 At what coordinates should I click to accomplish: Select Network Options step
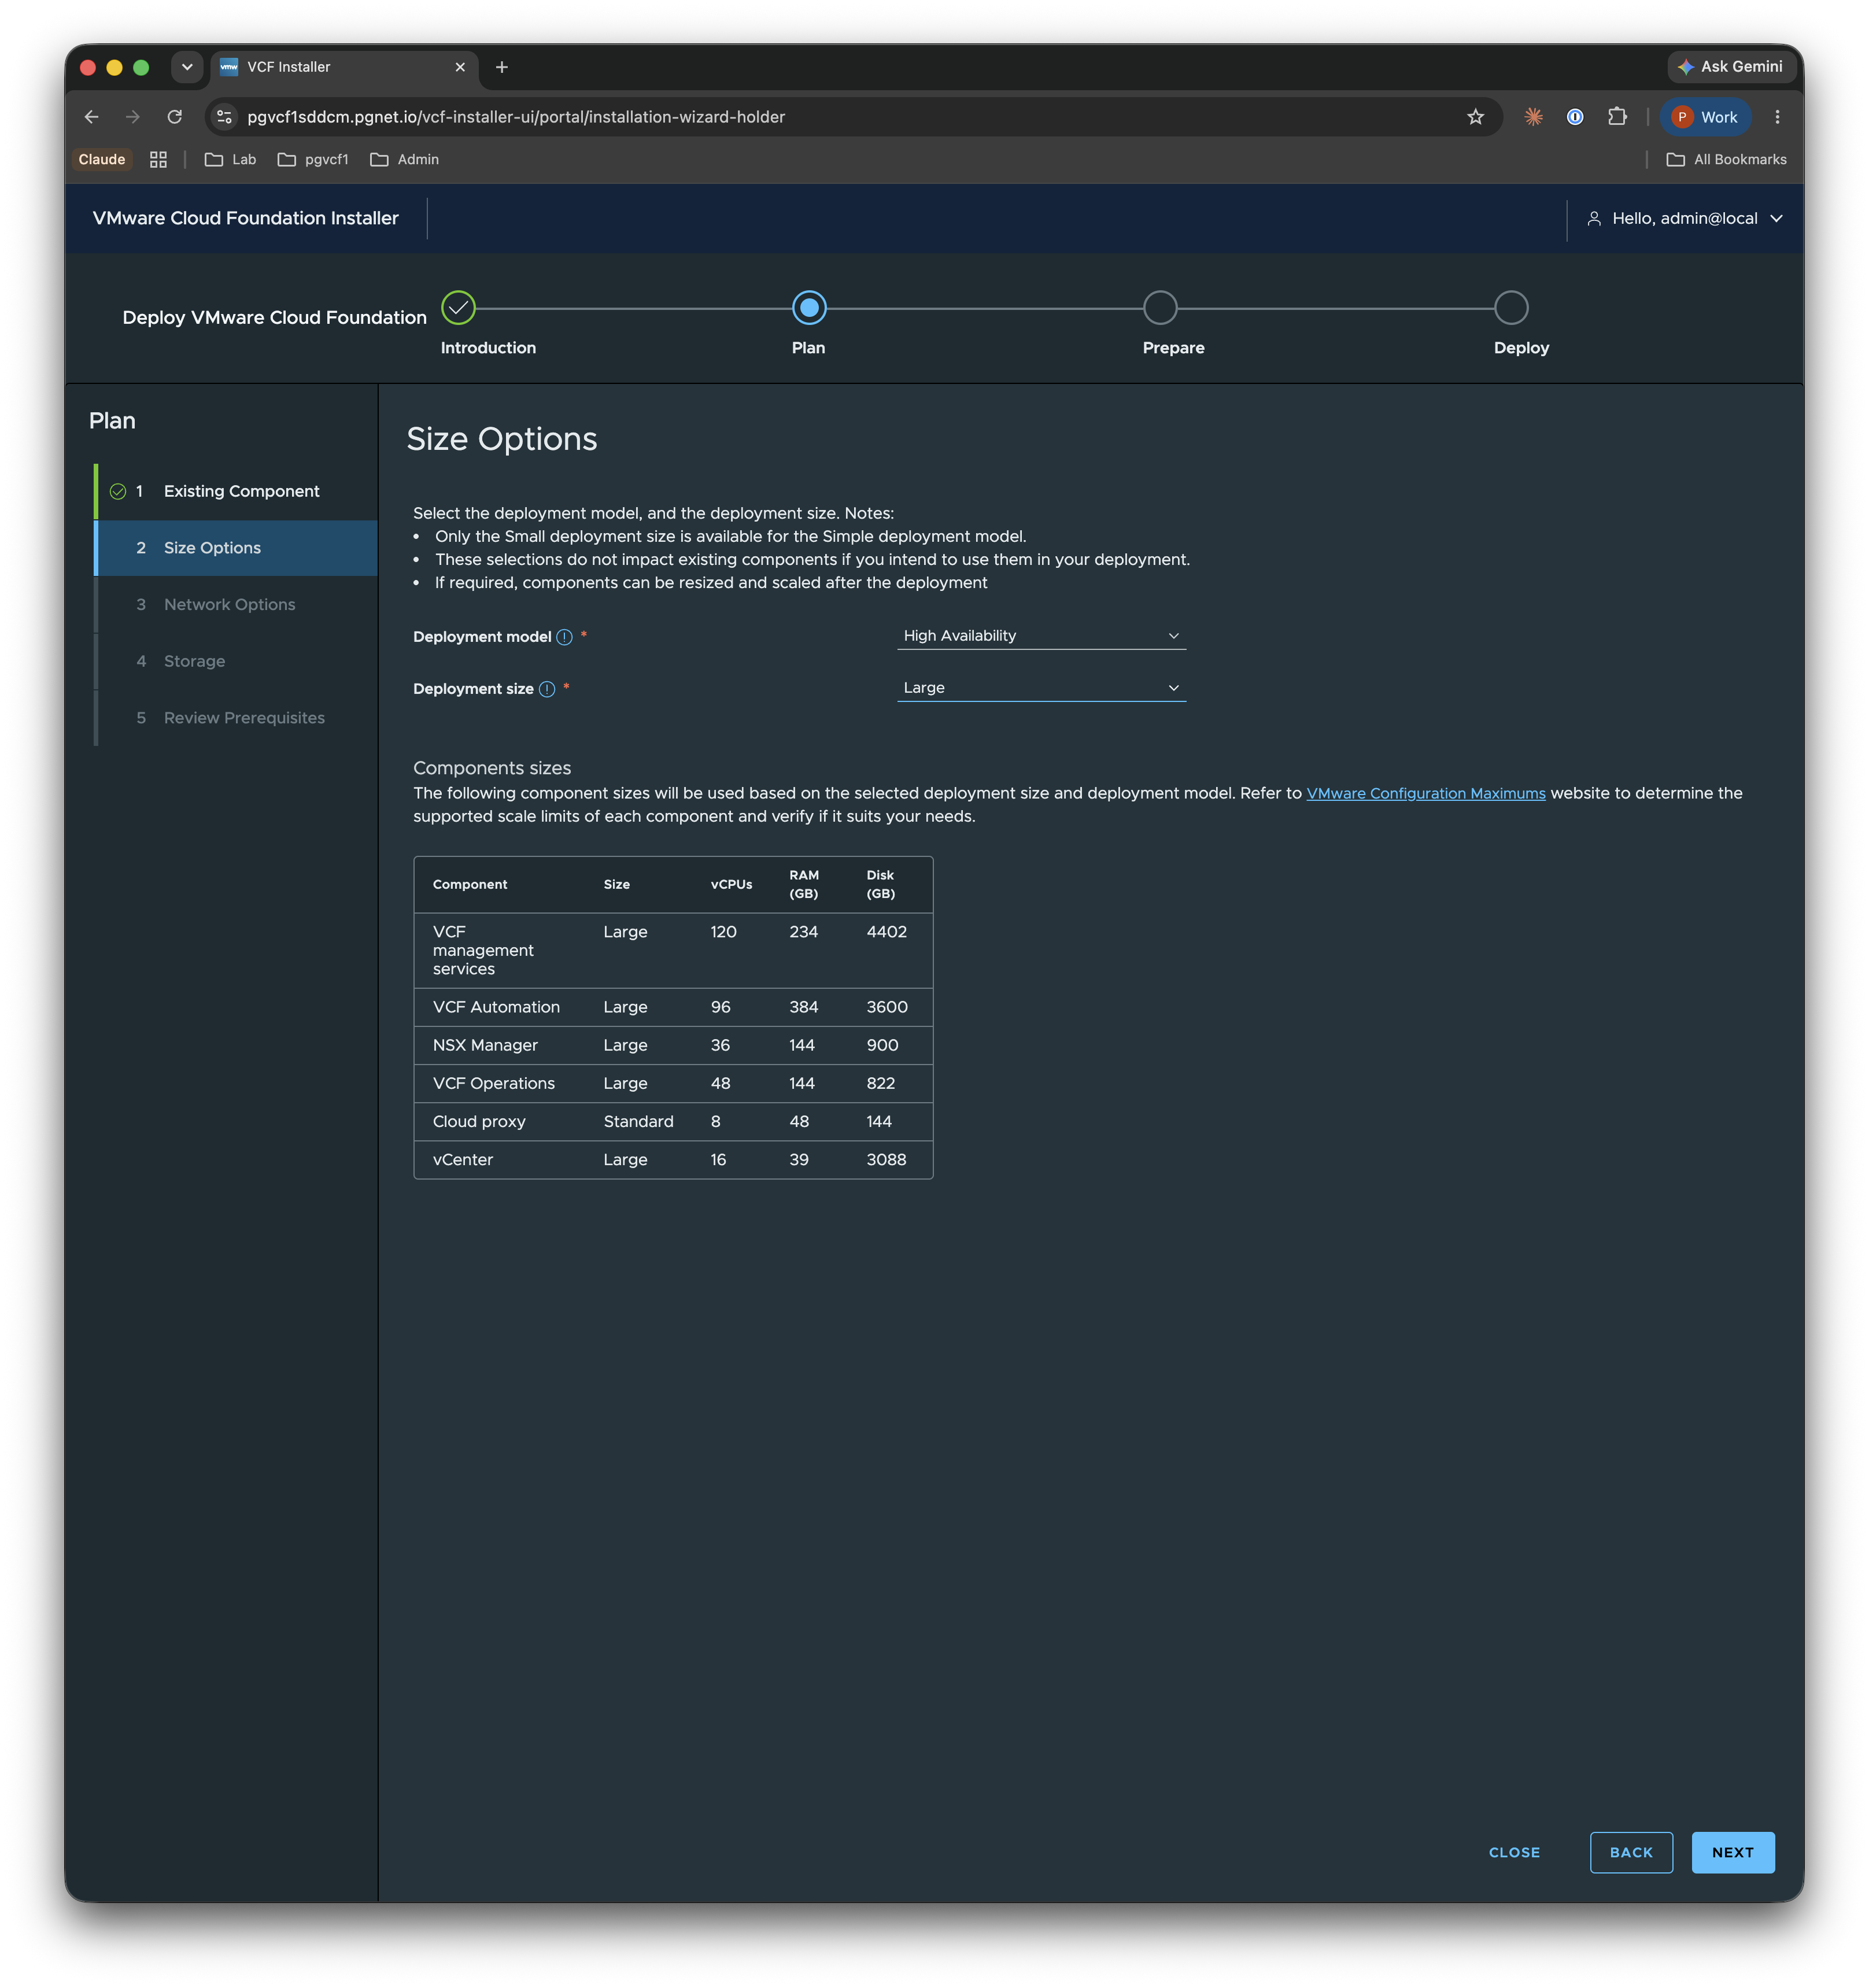pyautogui.click(x=237, y=605)
